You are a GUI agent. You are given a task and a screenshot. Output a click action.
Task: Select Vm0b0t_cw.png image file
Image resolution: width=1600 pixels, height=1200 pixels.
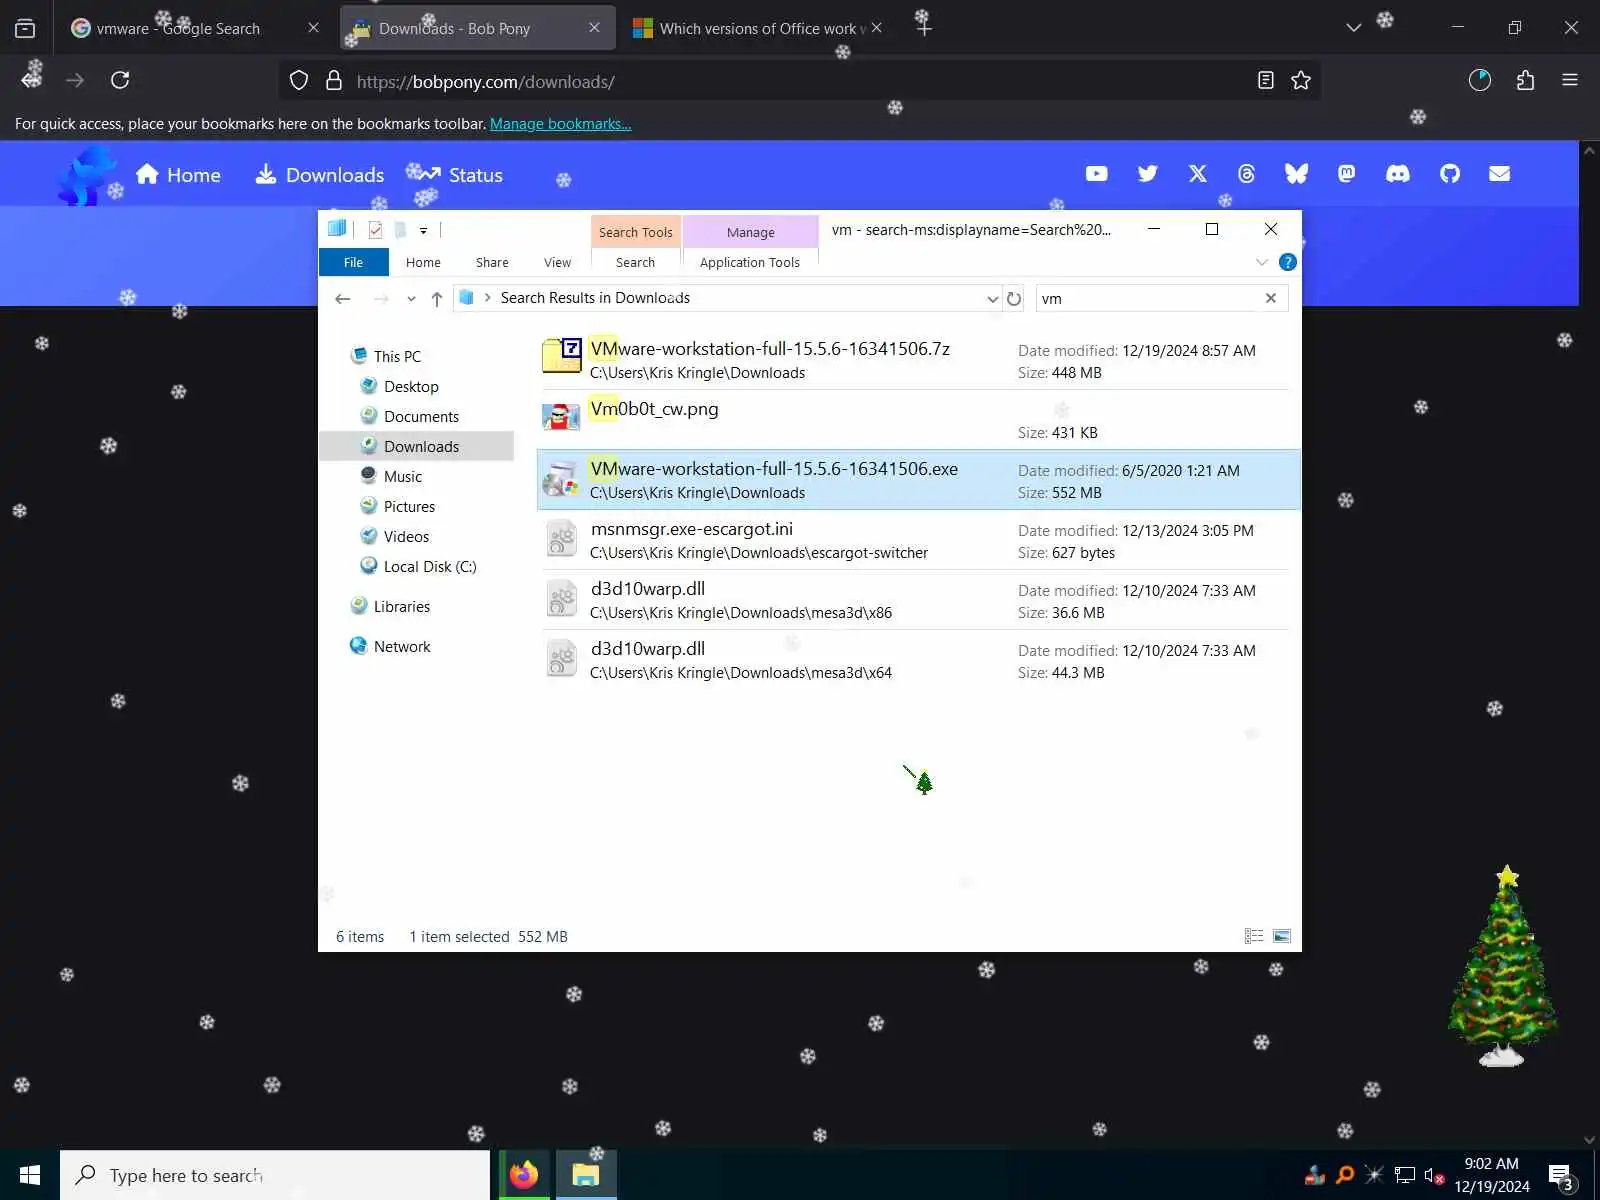click(x=919, y=420)
